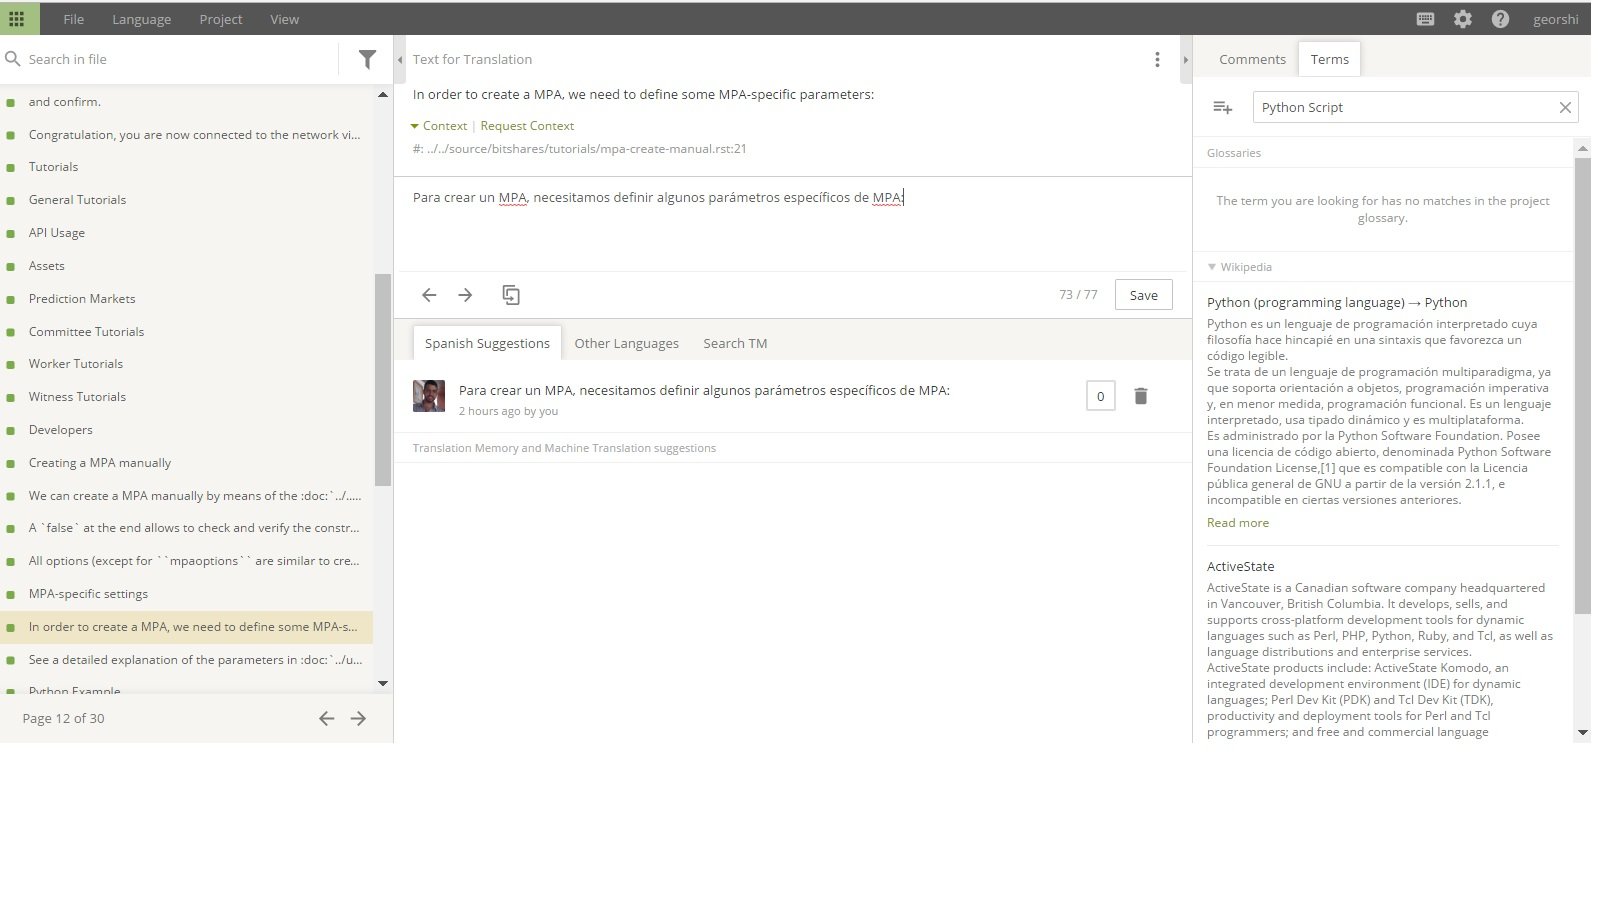The image size is (1600, 900).
Task: Open the string filter funnel icon
Action: (367, 59)
